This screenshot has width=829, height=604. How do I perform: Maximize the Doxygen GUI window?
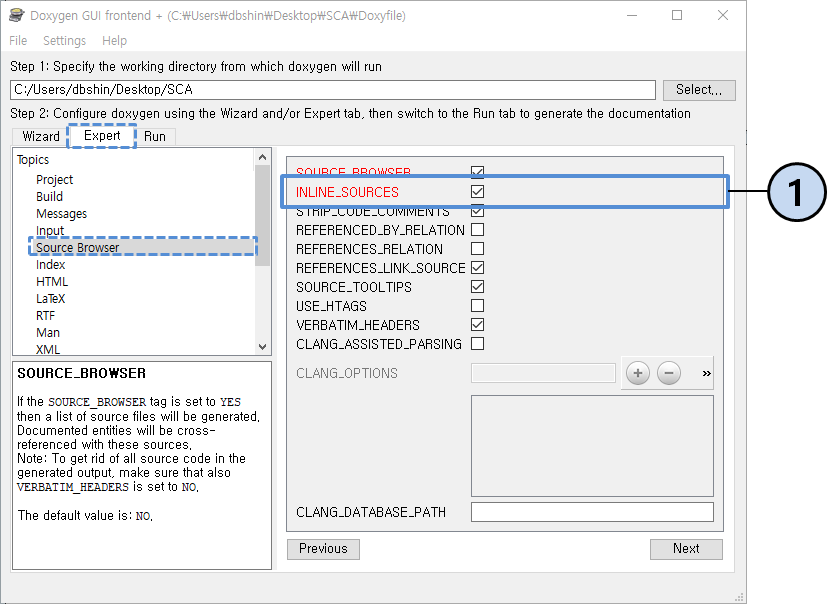[x=677, y=15]
